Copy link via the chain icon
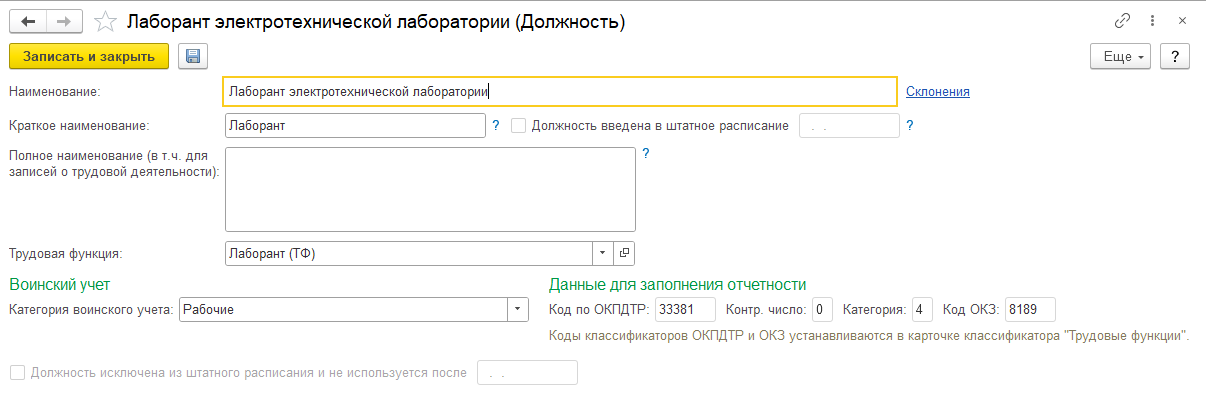1206x398 pixels. [x=1122, y=21]
